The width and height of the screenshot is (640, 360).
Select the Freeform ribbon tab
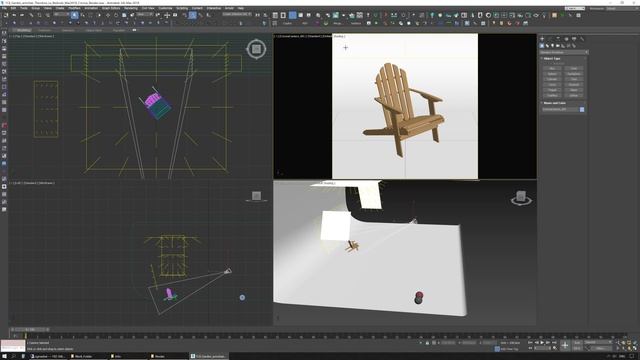tap(45, 30)
